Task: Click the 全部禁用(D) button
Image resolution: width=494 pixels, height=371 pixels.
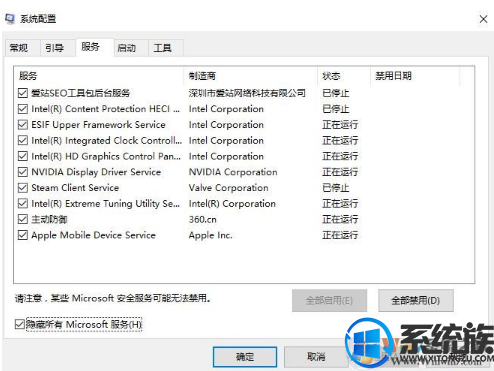Action: point(416,301)
